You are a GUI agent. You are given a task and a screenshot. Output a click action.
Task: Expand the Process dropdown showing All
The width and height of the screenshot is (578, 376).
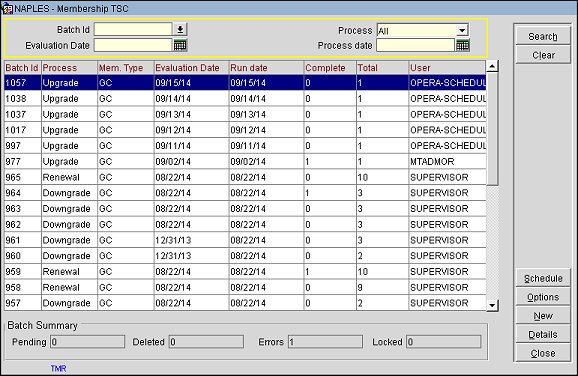462,30
